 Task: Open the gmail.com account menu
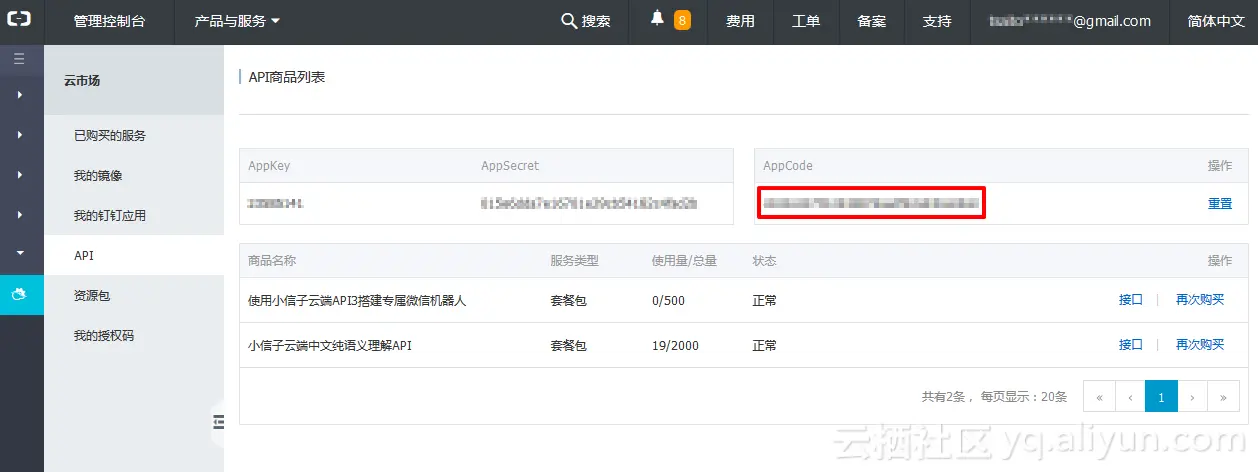tap(1070, 21)
